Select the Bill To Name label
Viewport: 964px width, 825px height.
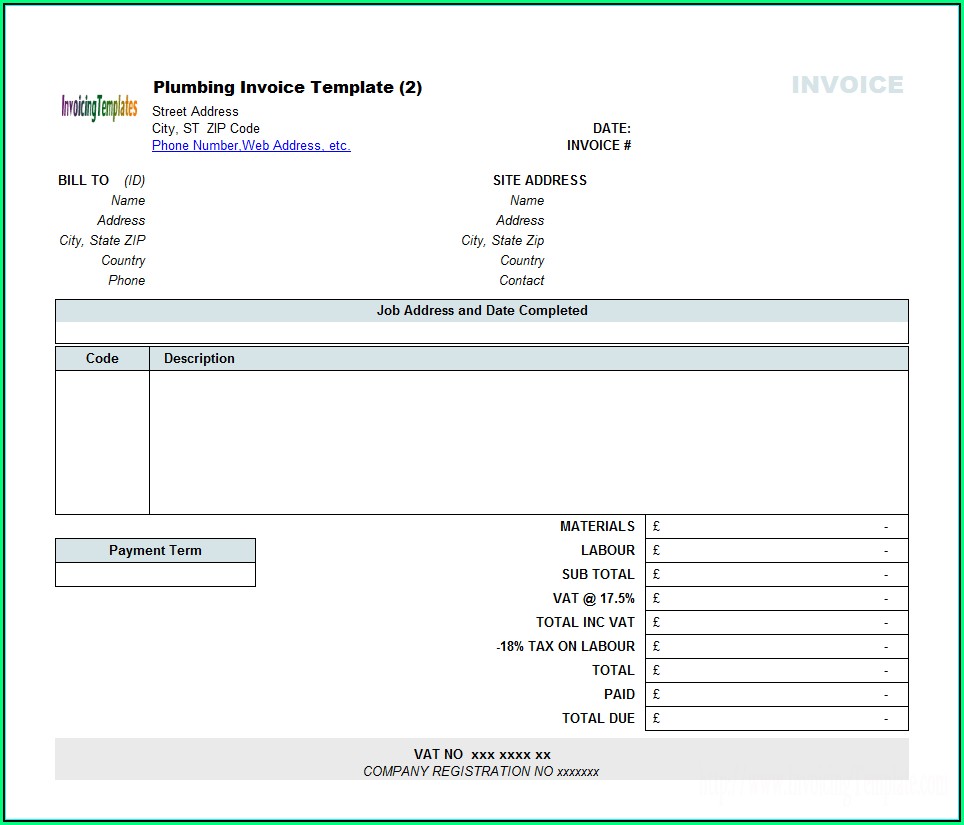pyautogui.click(x=128, y=201)
